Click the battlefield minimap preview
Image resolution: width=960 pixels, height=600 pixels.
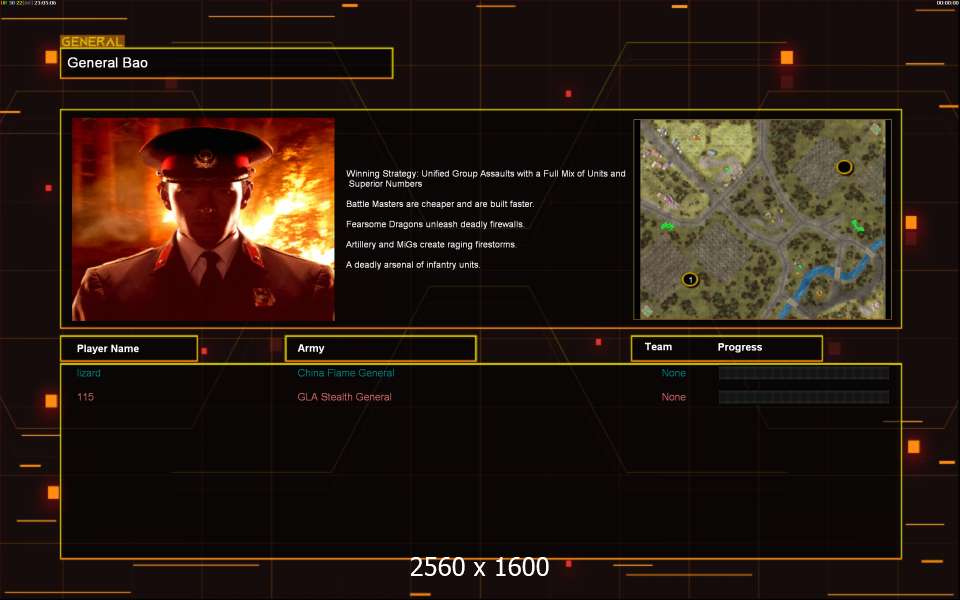(x=762, y=219)
